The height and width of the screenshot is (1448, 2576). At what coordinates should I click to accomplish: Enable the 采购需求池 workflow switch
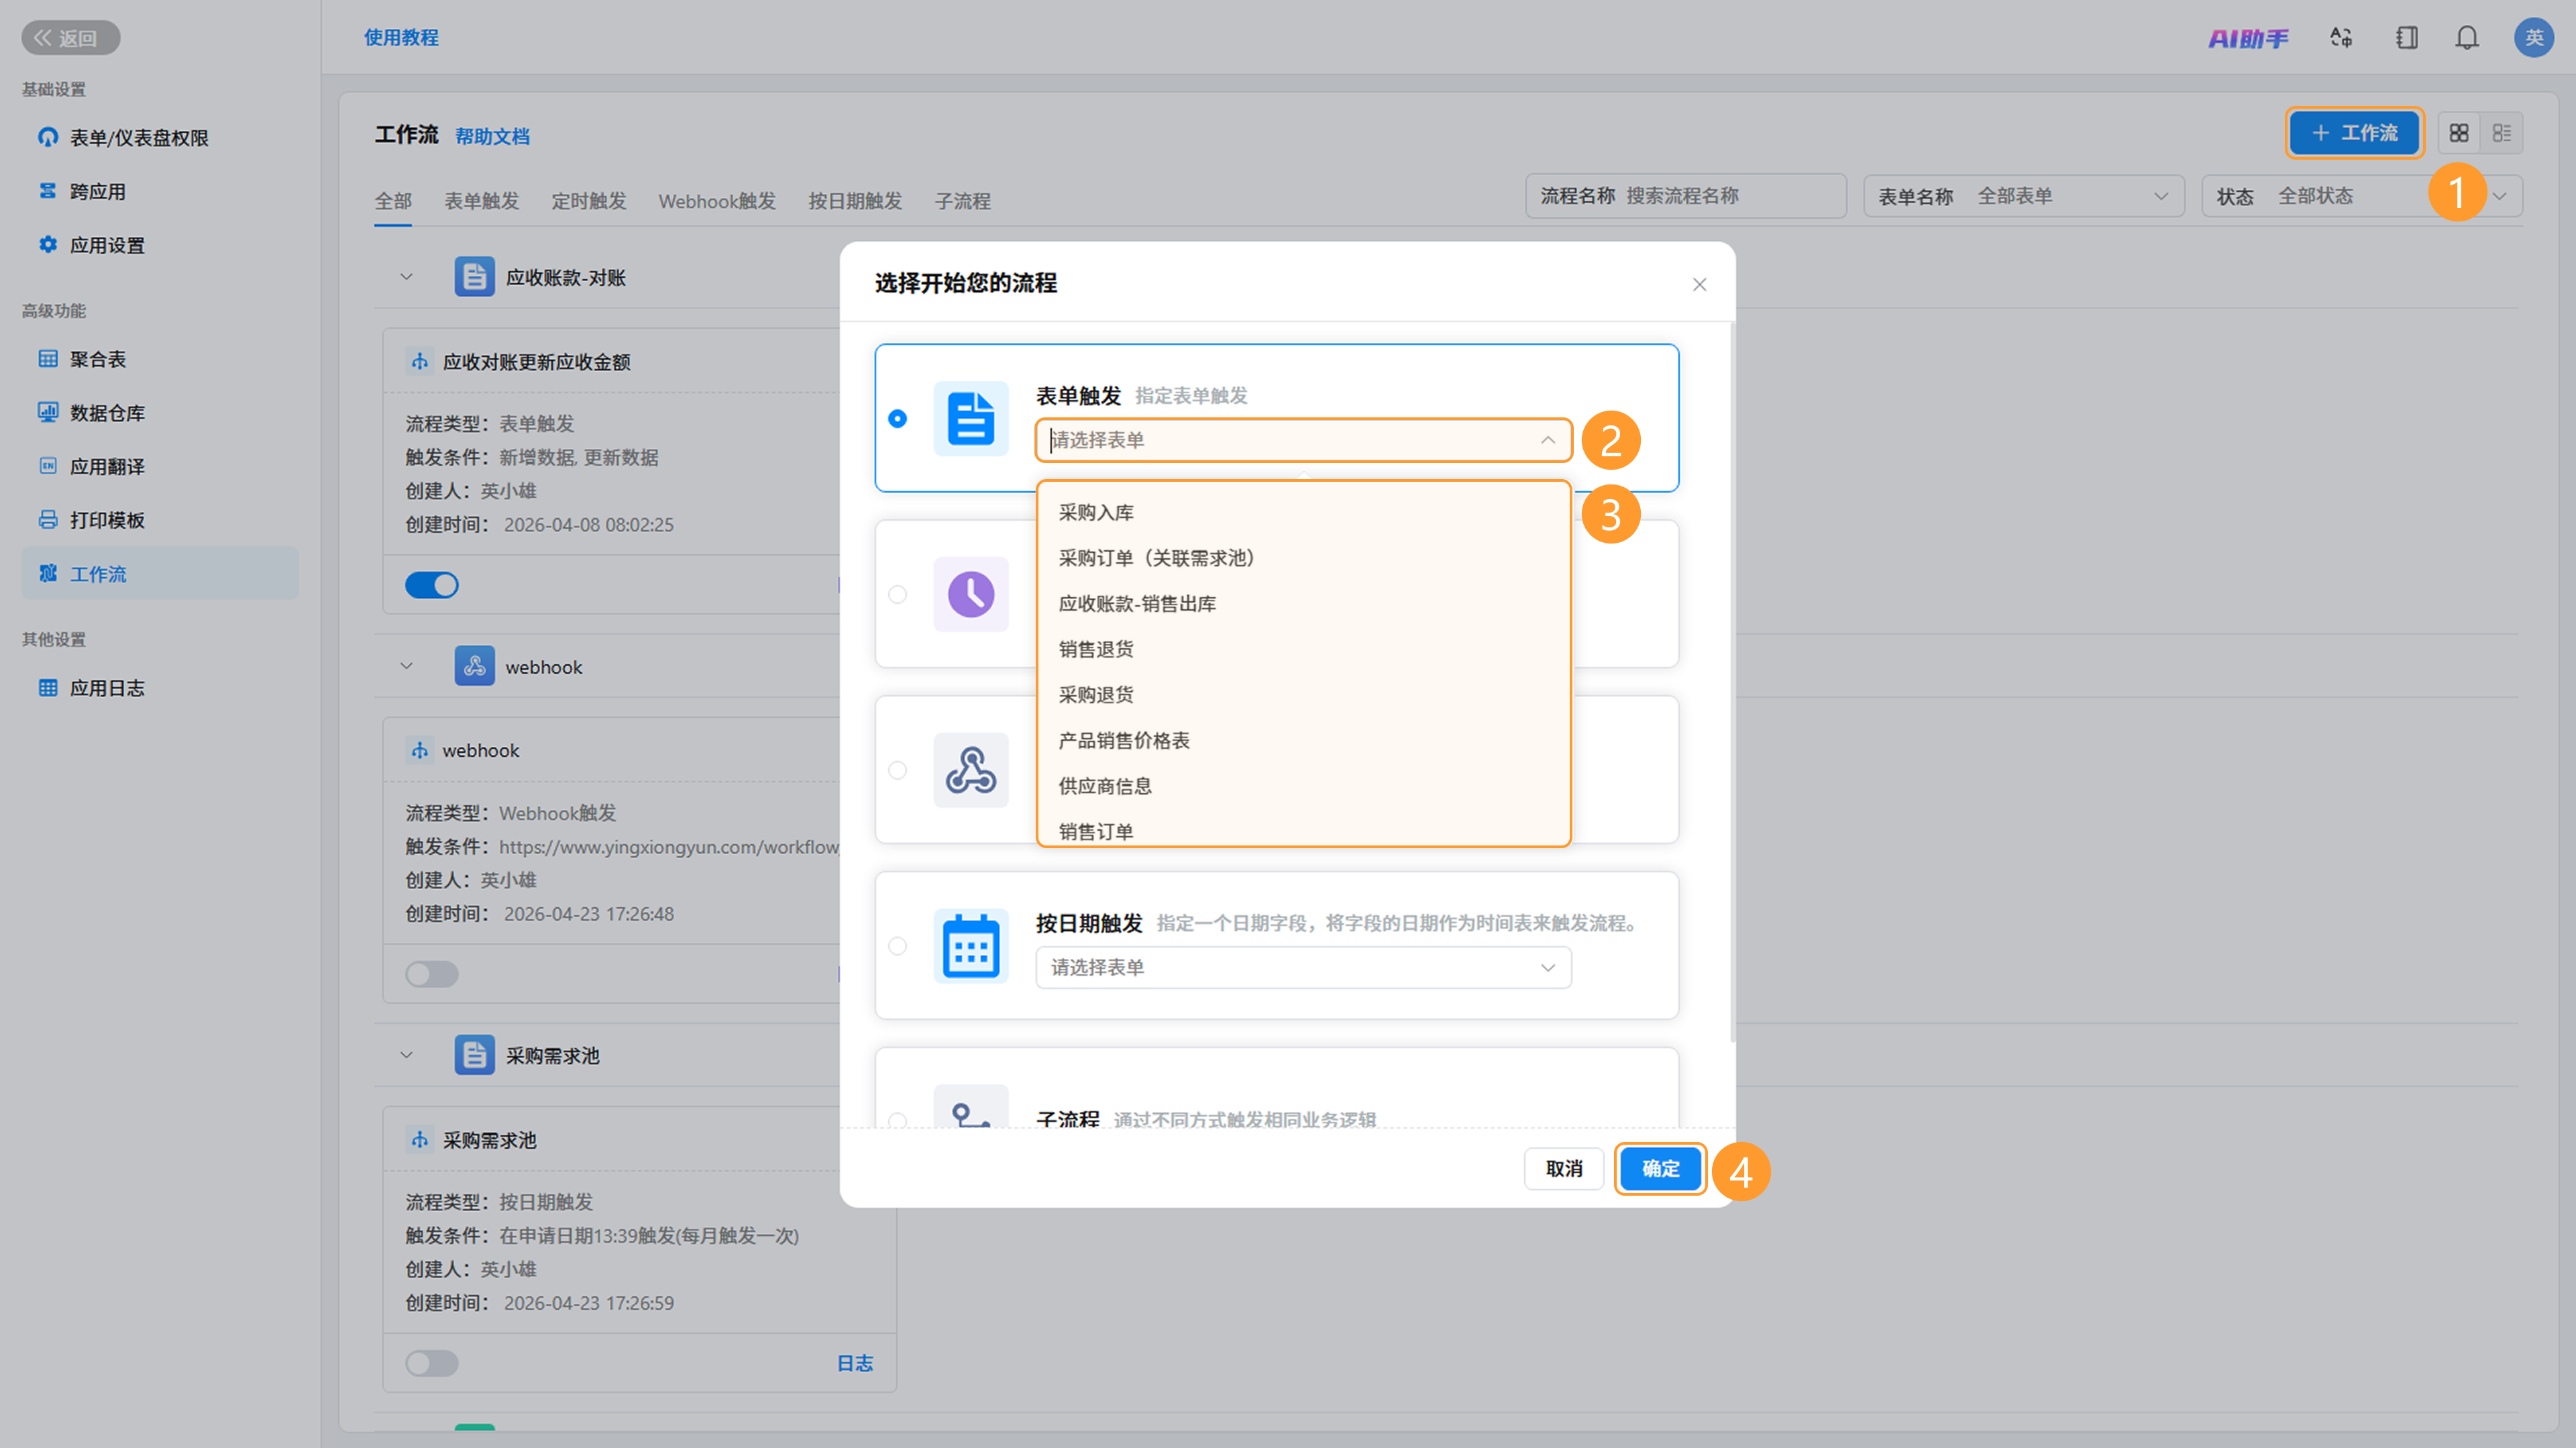(x=432, y=1363)
